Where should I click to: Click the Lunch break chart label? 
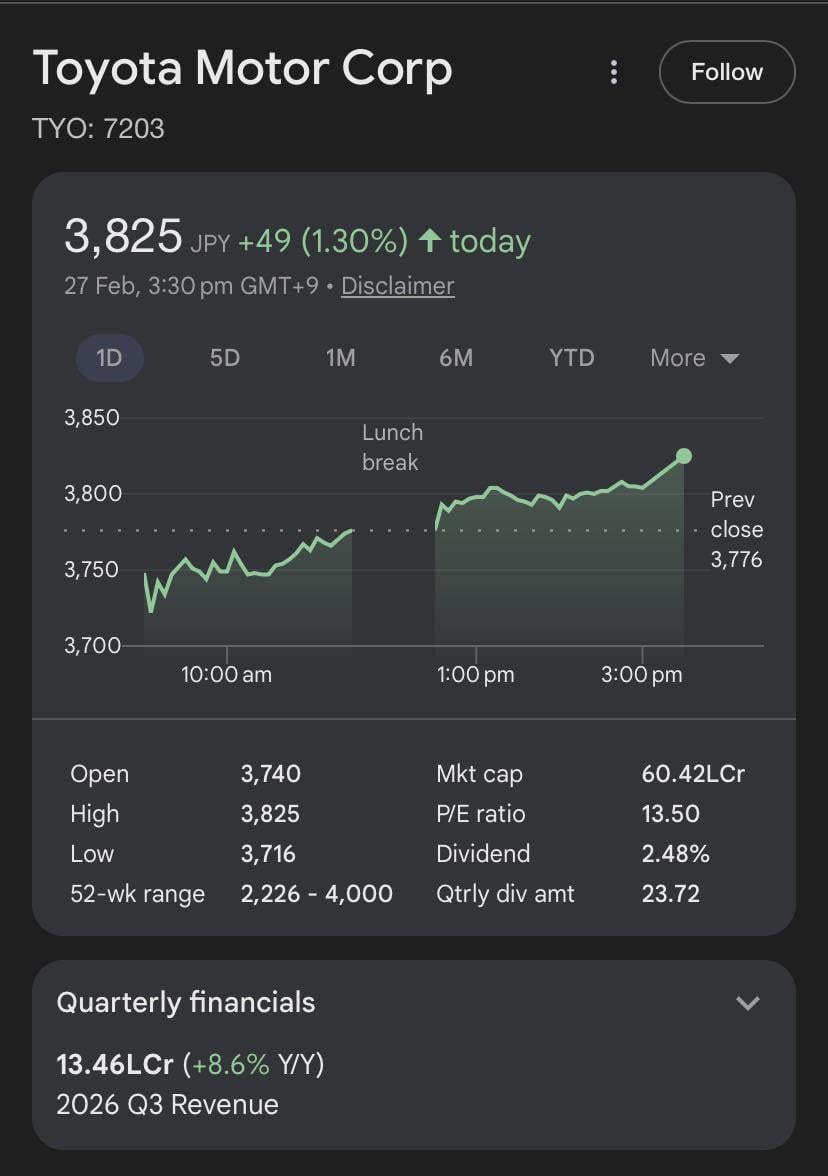392,447
